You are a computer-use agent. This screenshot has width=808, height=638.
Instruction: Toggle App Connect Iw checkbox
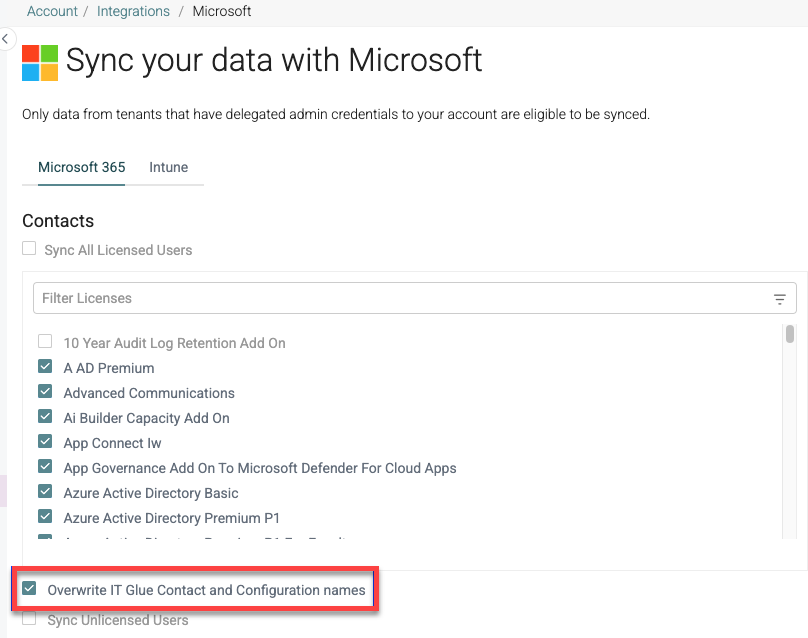(45, 442)
